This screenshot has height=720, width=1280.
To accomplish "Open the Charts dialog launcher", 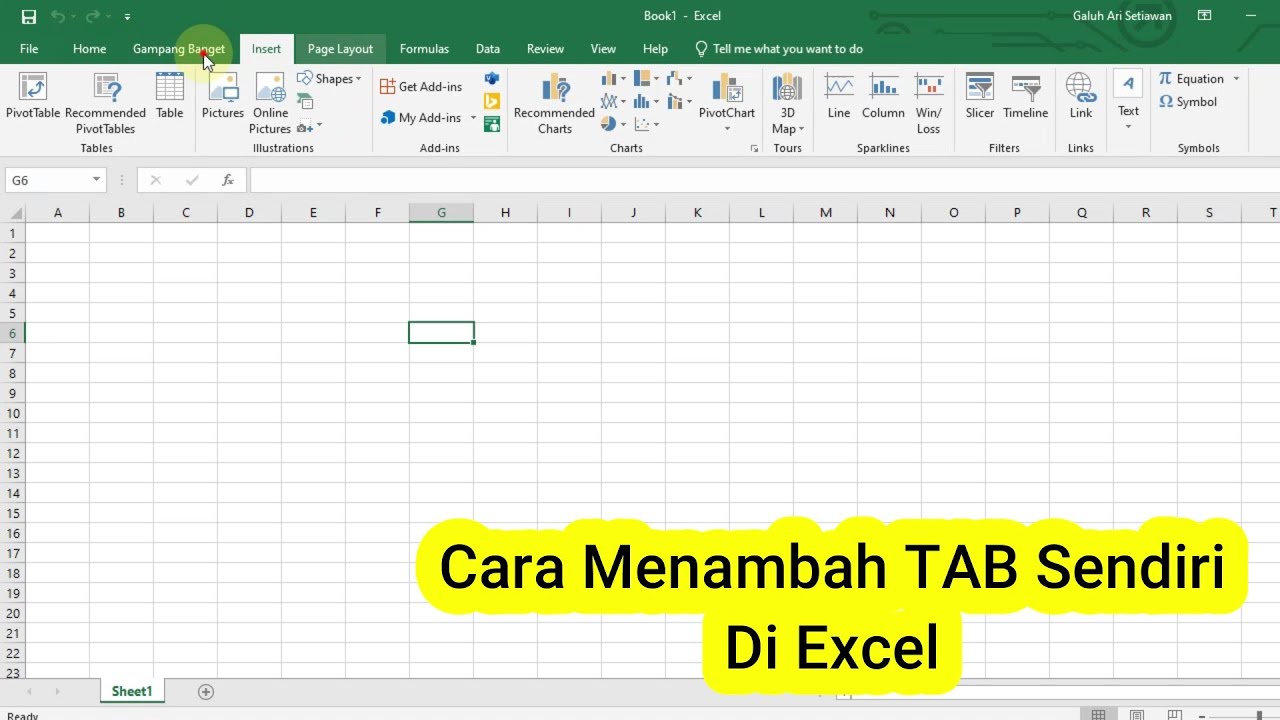I will point(754,149).
